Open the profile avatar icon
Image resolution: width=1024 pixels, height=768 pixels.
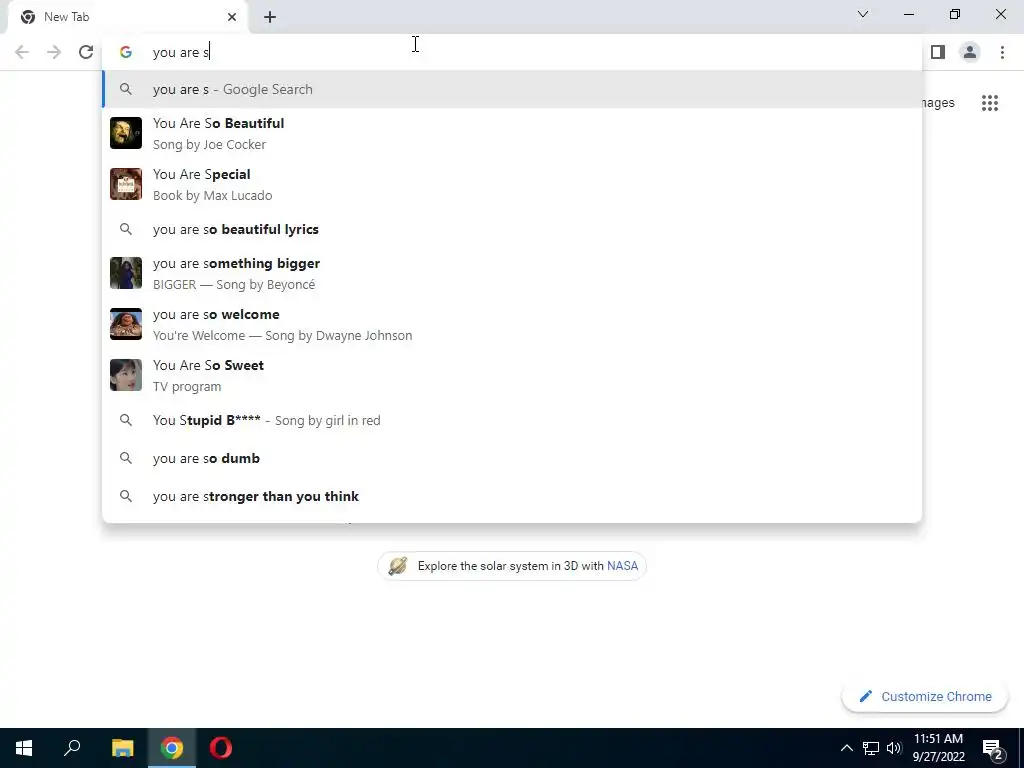click(x=970, y=52)
